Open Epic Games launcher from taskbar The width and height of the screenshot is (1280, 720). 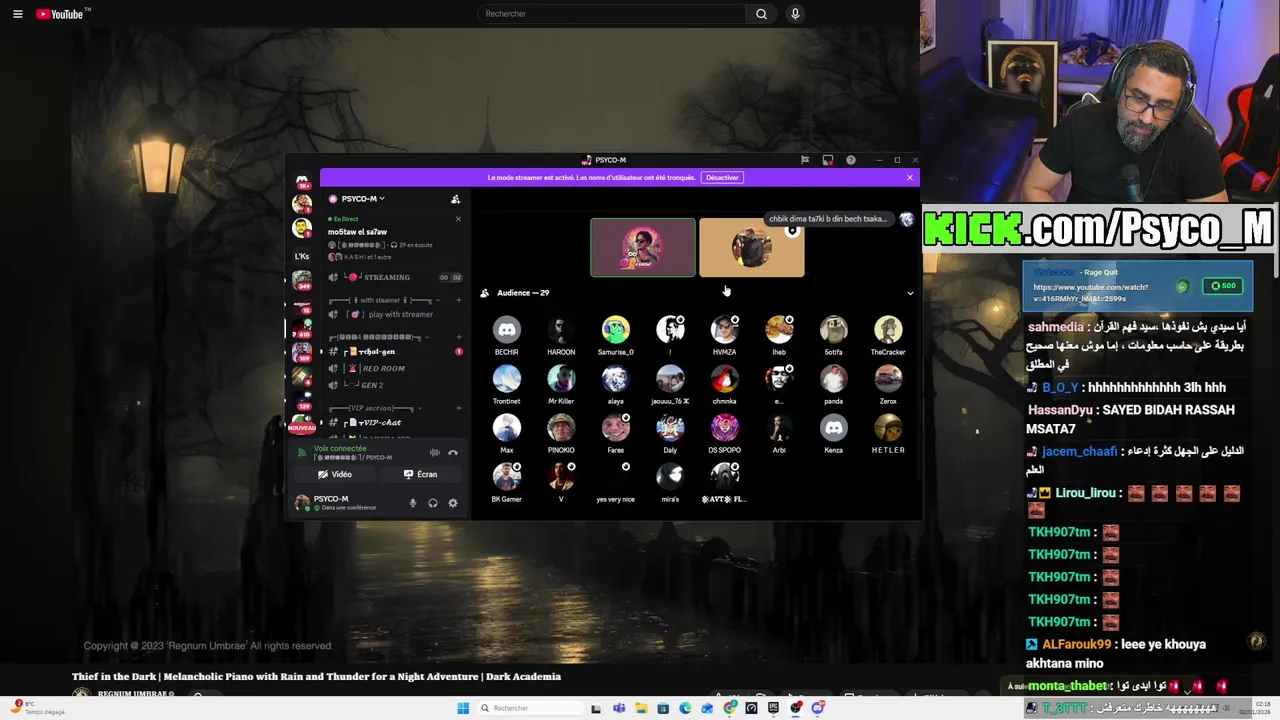click(x=773, y=708)
